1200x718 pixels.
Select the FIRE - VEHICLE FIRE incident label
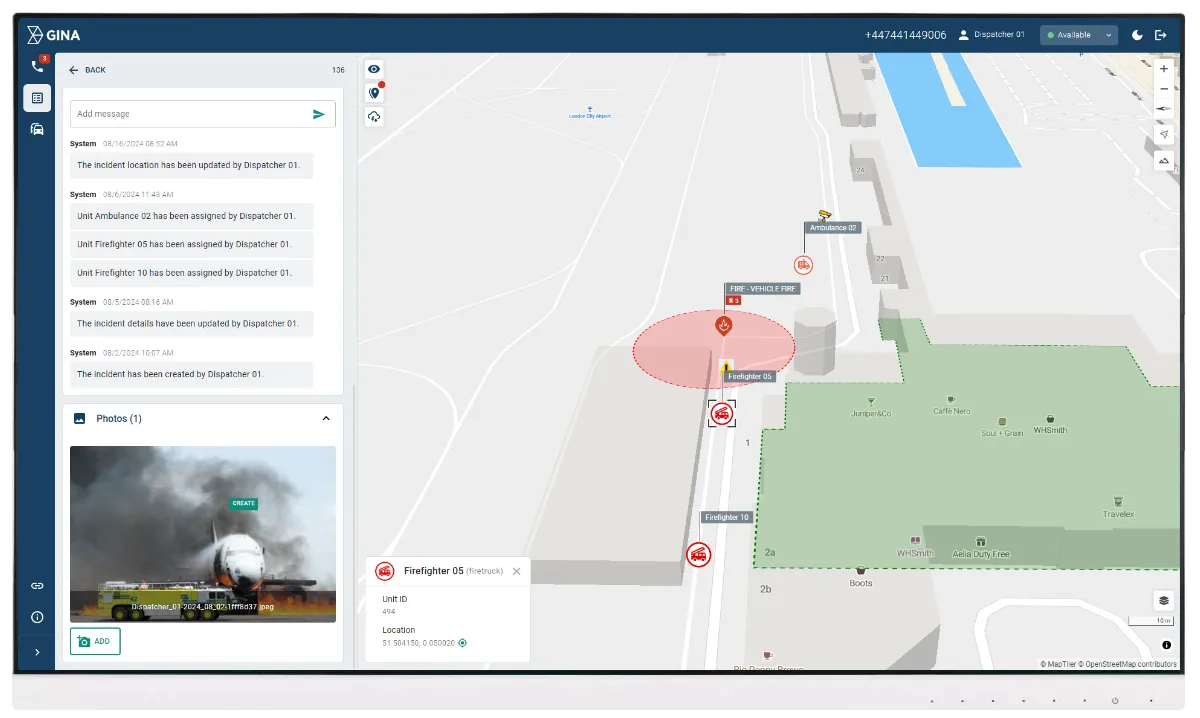coord(762,288)
